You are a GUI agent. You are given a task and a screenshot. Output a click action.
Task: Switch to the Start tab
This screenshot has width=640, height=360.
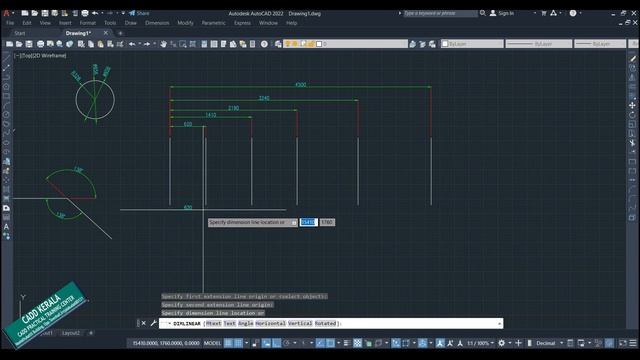pyautogui.click(x=20, y=33)
